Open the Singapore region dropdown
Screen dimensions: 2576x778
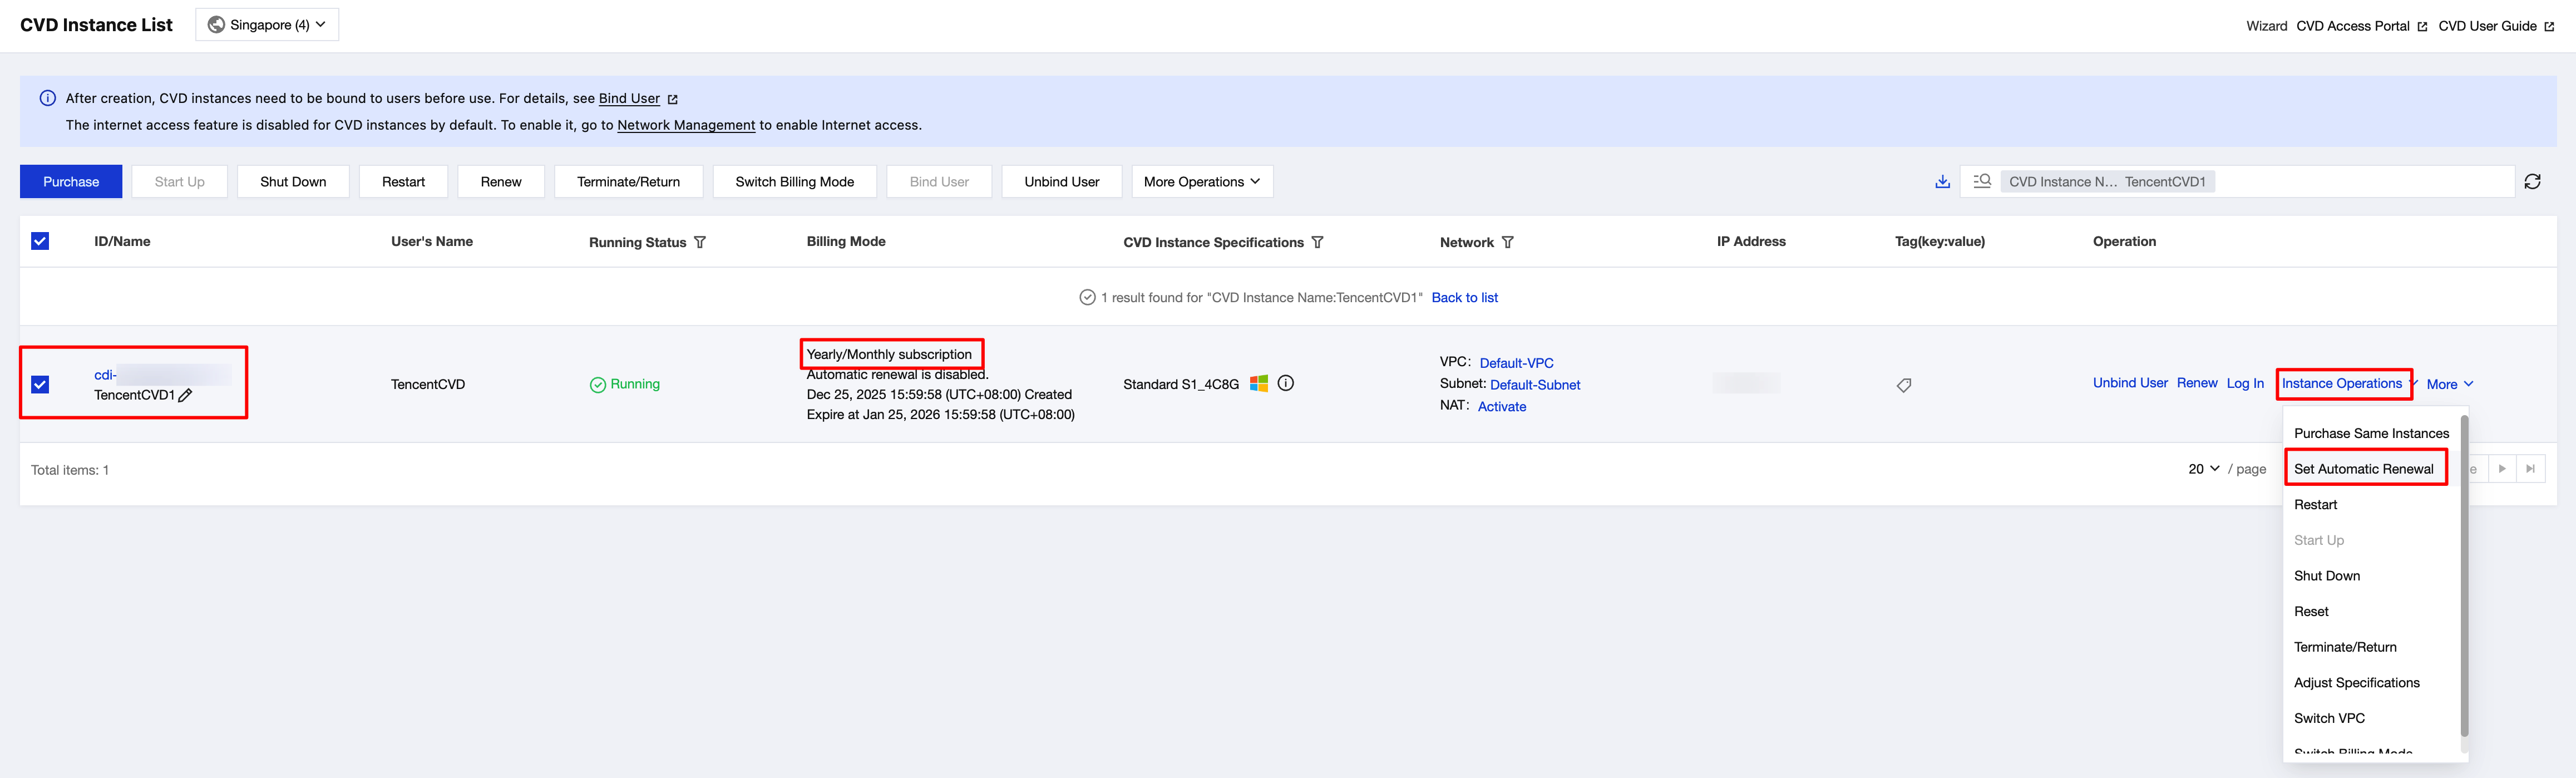pyautogui.click(x=267, y=25)
